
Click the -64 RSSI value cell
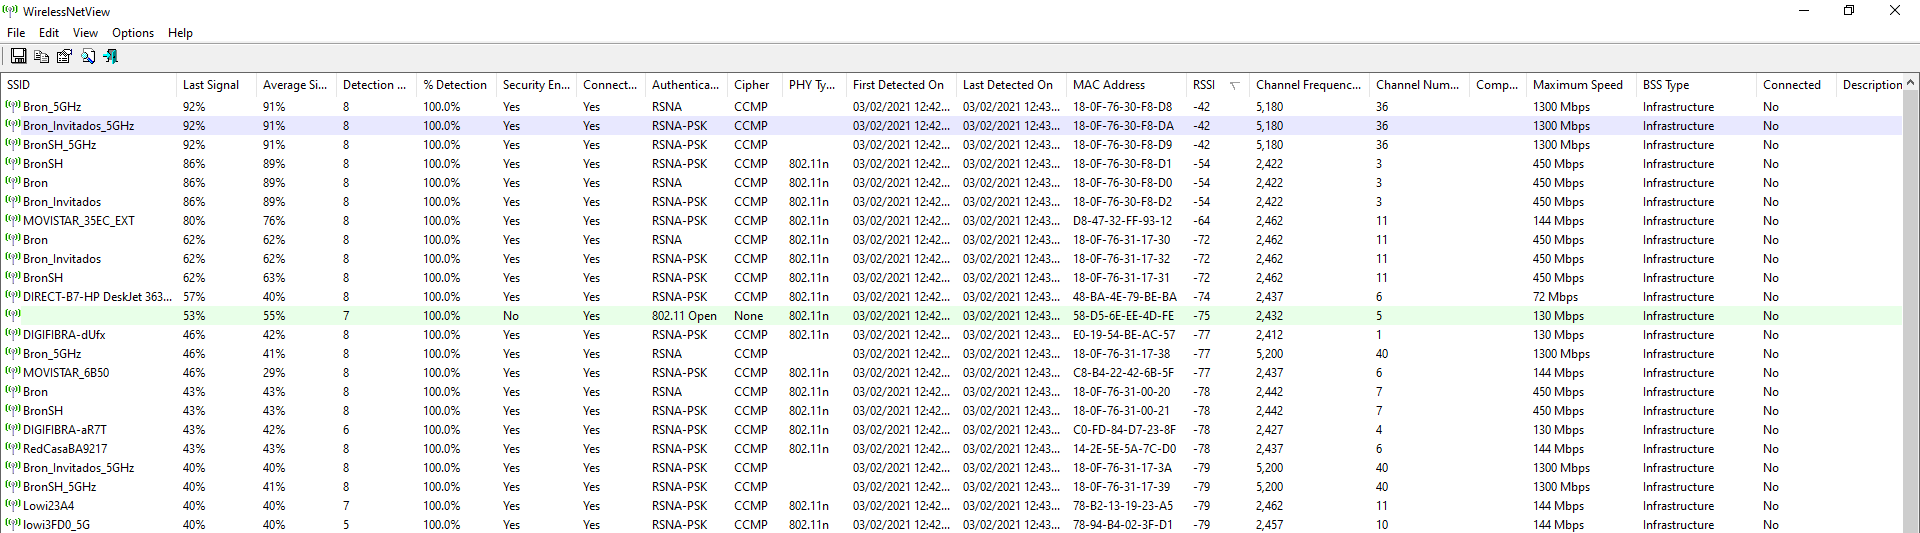pyautogui.click(x=1201, y=221)
